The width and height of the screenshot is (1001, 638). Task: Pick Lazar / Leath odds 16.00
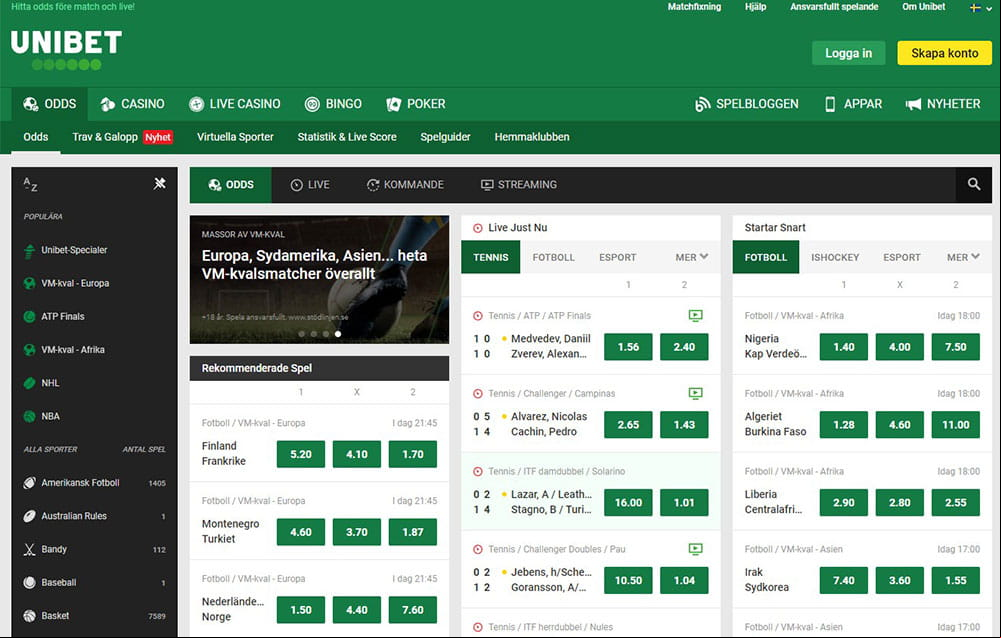[628, 503]
